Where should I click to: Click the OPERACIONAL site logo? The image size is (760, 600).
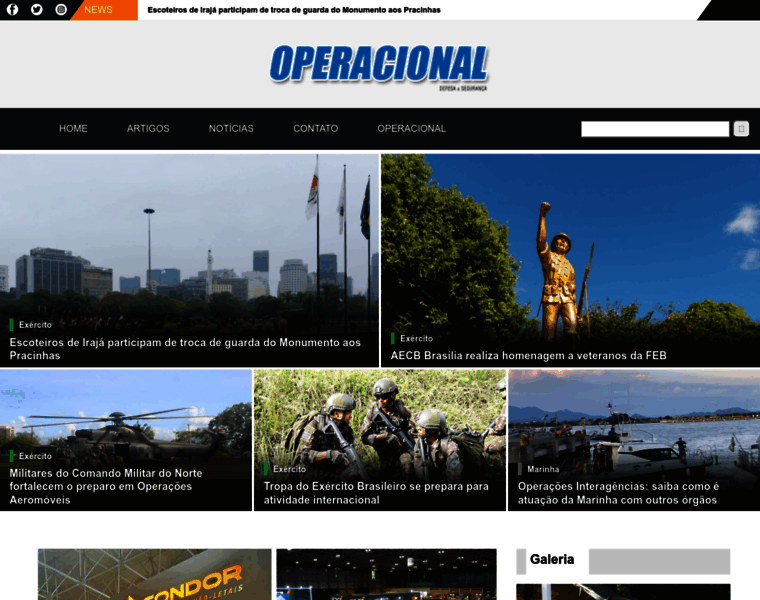(x=379, y=67)
